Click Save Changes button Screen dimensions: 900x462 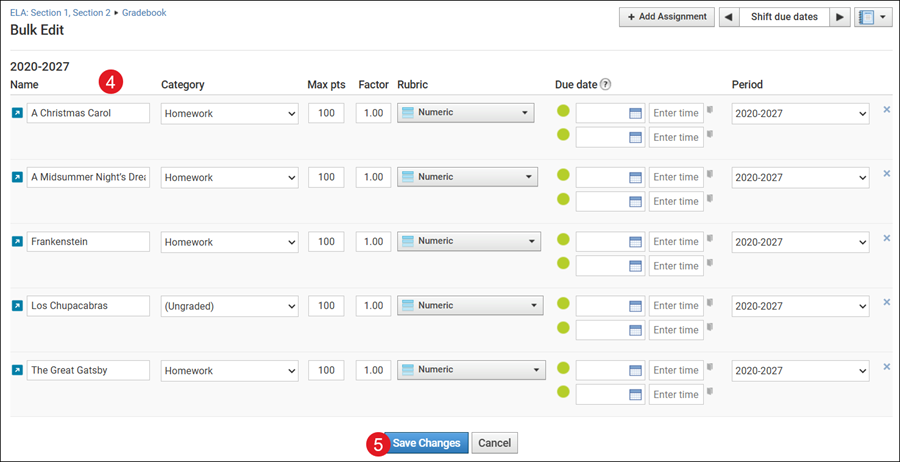[x=426, y=443]
